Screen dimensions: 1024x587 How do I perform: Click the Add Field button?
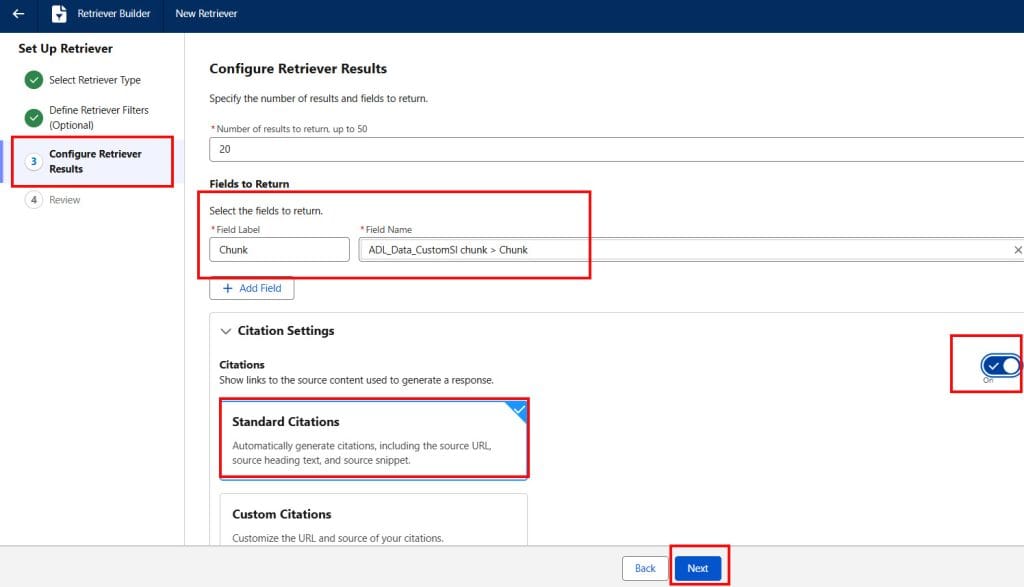pos(251,288)
